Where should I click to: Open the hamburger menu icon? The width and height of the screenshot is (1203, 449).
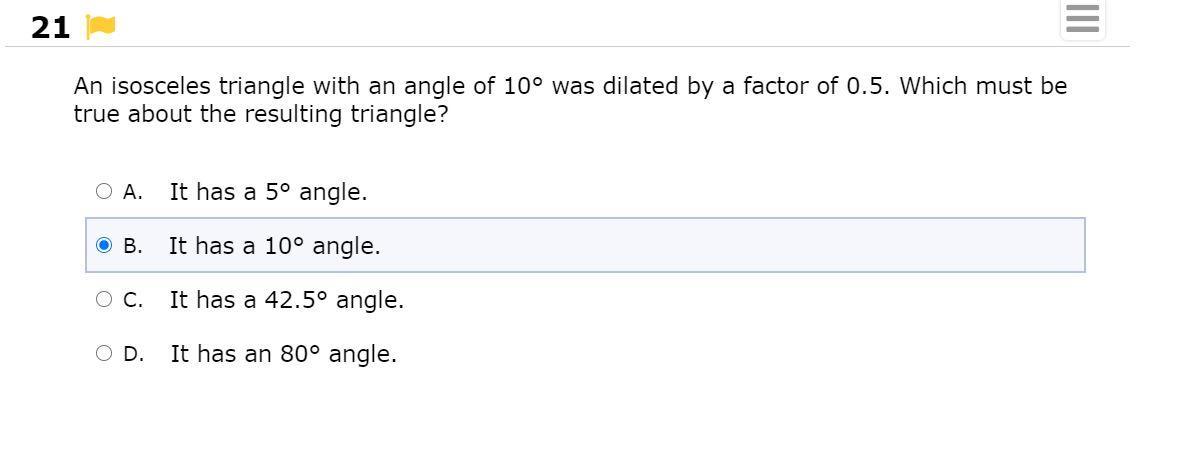coord(1082,20)
